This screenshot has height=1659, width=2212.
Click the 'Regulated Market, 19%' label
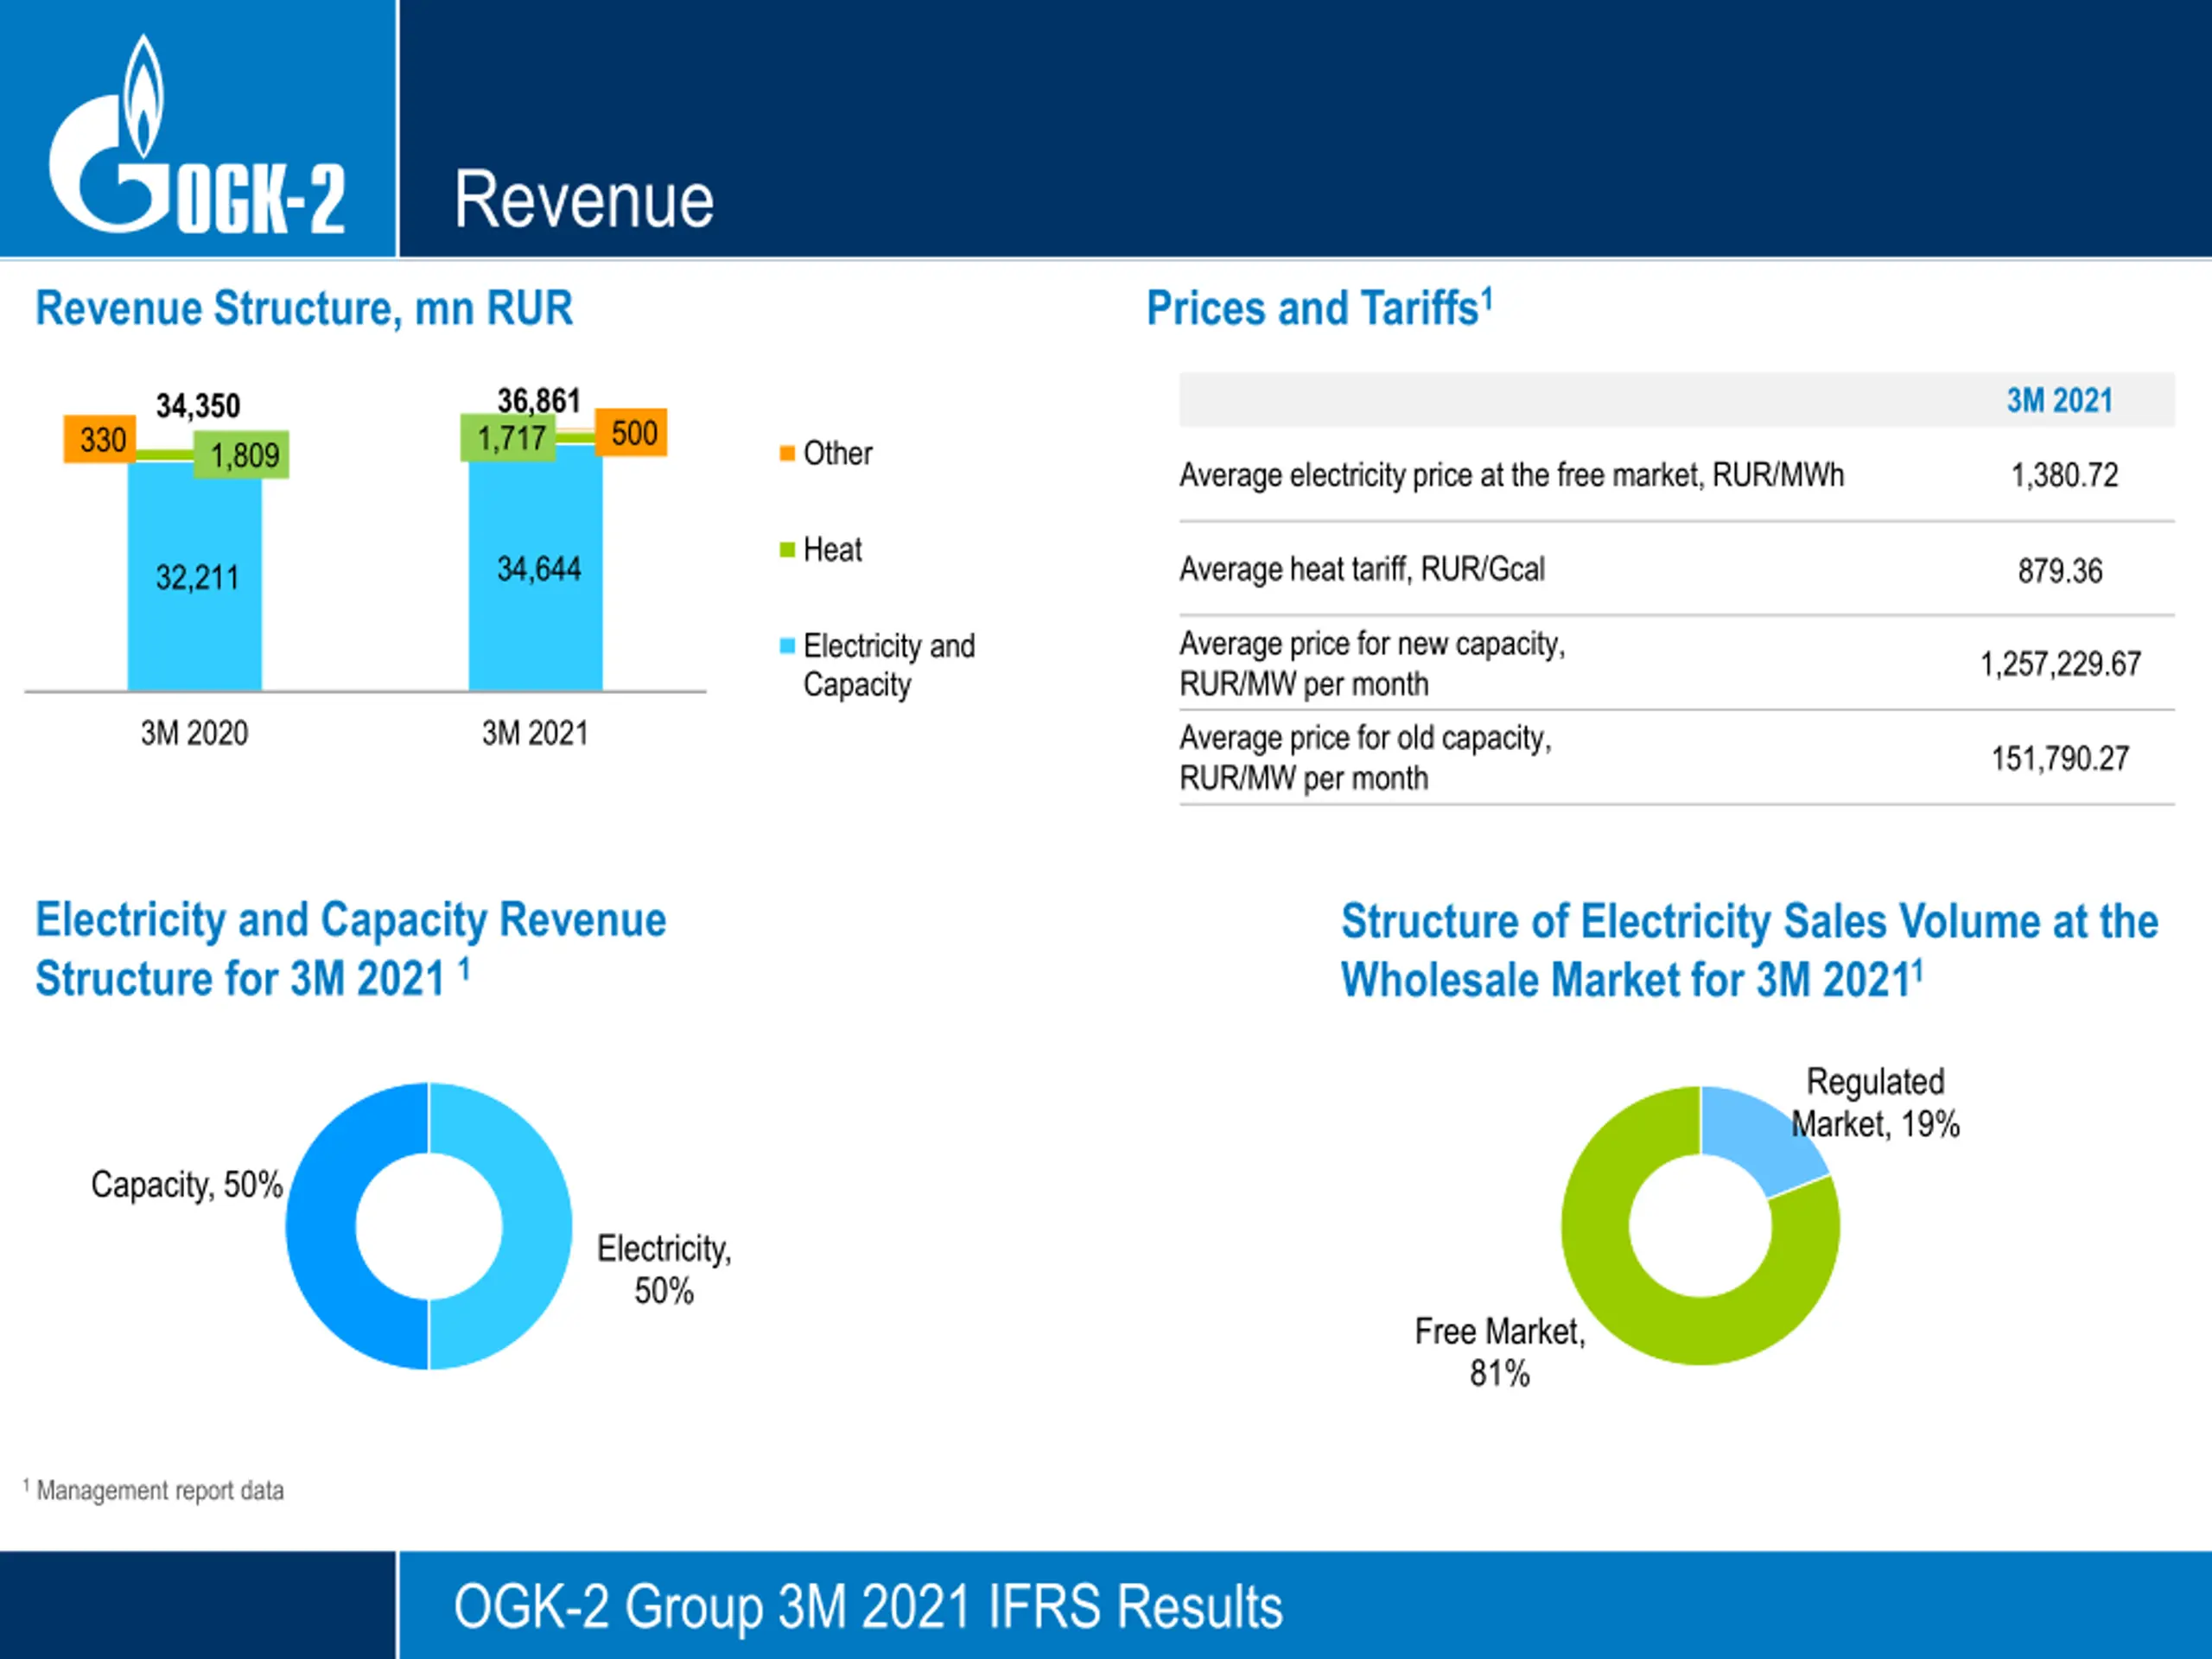(1875, 1103)
